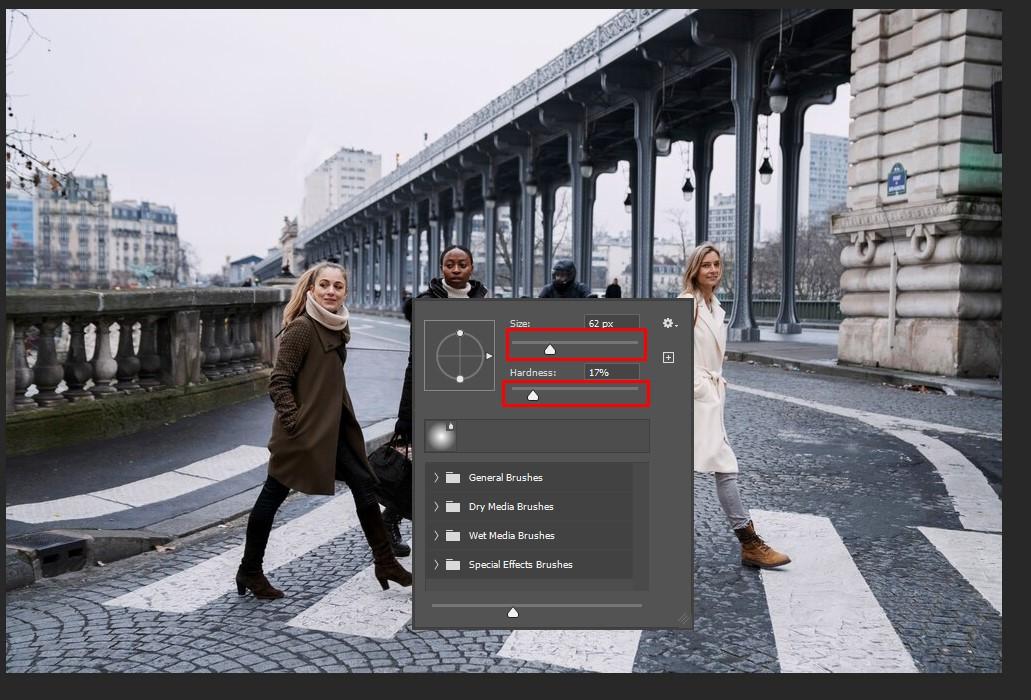Click the Hardness slider handle
Image resolution: width=1031 pixels, height=700 pixels.
click(533, 395)
